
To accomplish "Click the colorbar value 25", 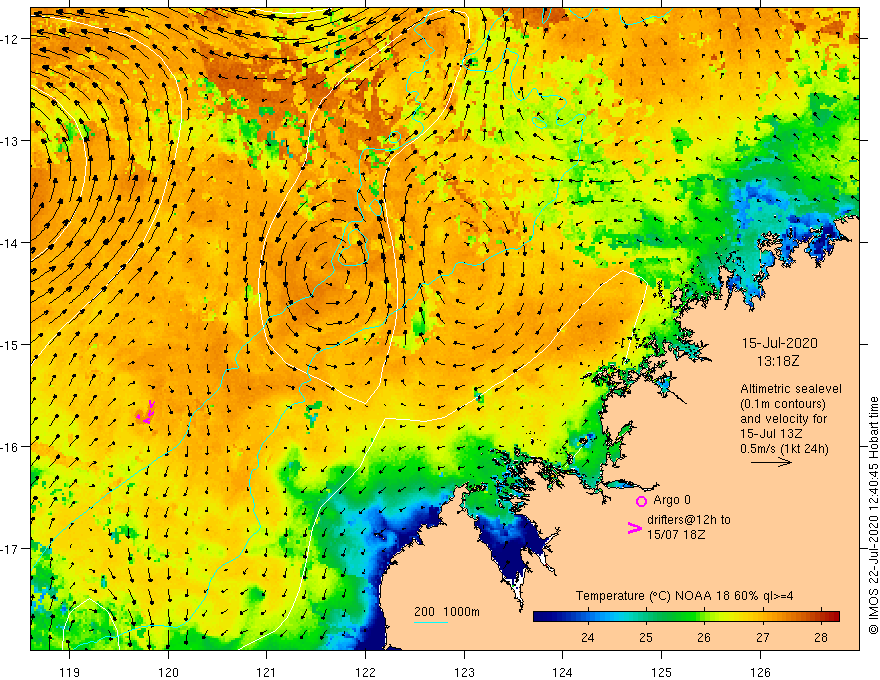I will coord(646,637).
